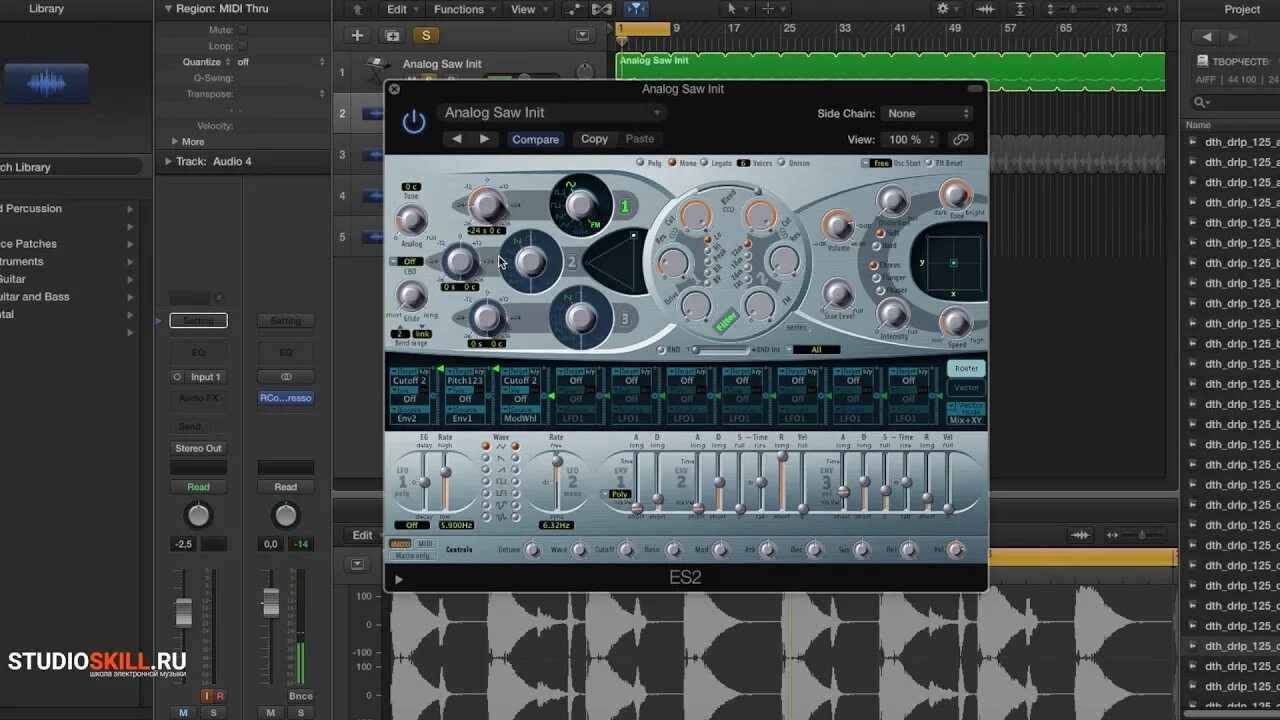Screen dimensions: 1280x720
Task: Click the stereo link icon on channel strip
Action: (x=285, y=377)
